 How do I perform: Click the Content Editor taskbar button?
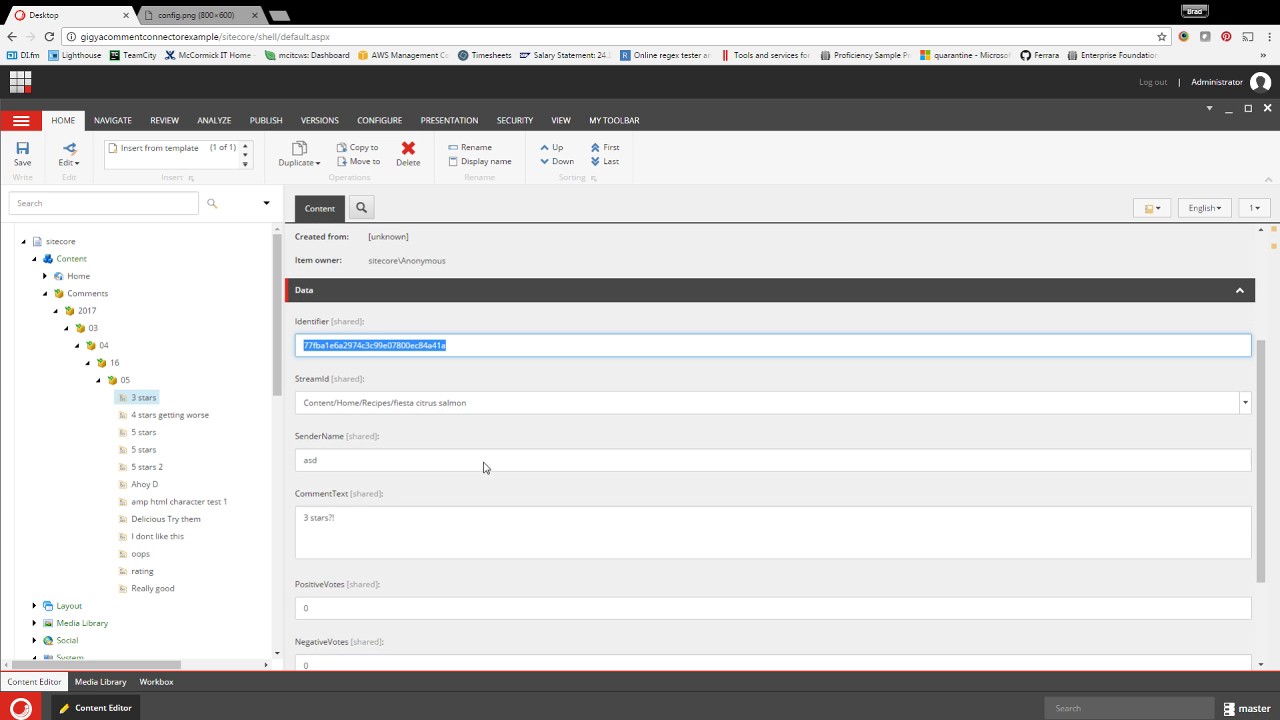coord(96,708)
